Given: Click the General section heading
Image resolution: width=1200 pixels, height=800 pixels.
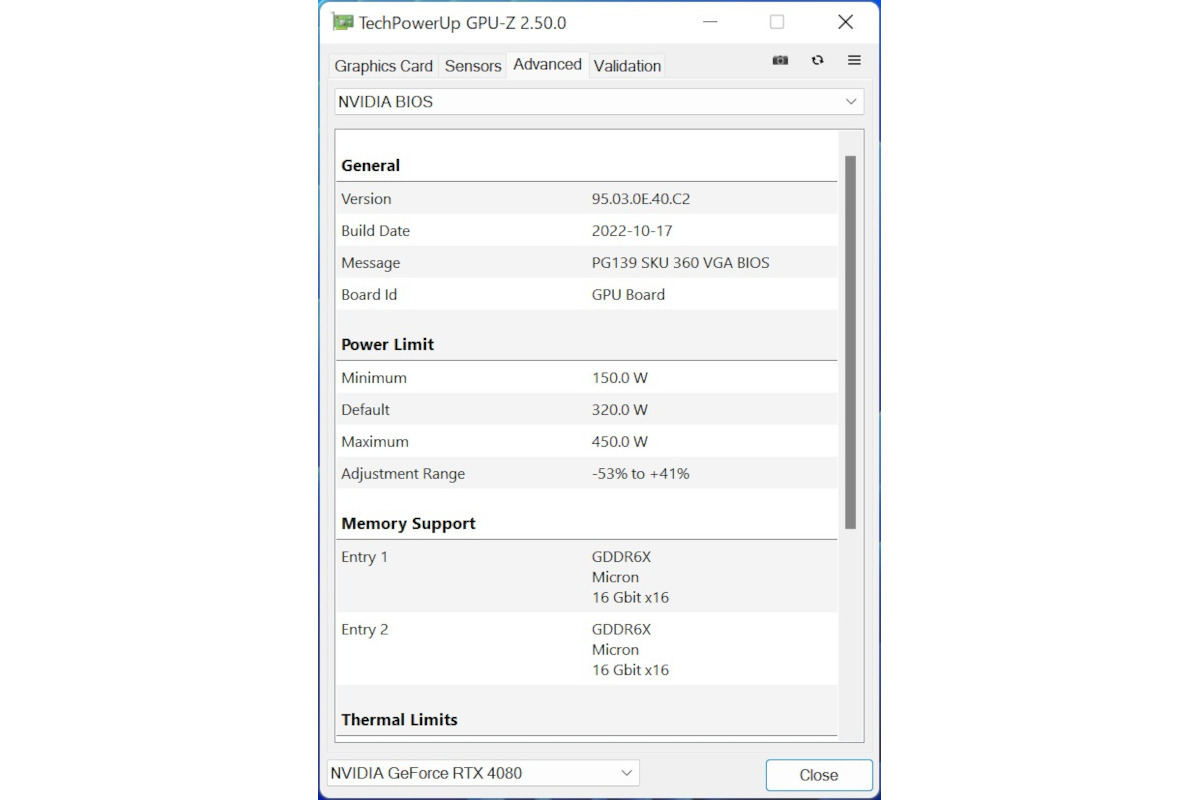Looking at the screenshot, I should 371,166.
